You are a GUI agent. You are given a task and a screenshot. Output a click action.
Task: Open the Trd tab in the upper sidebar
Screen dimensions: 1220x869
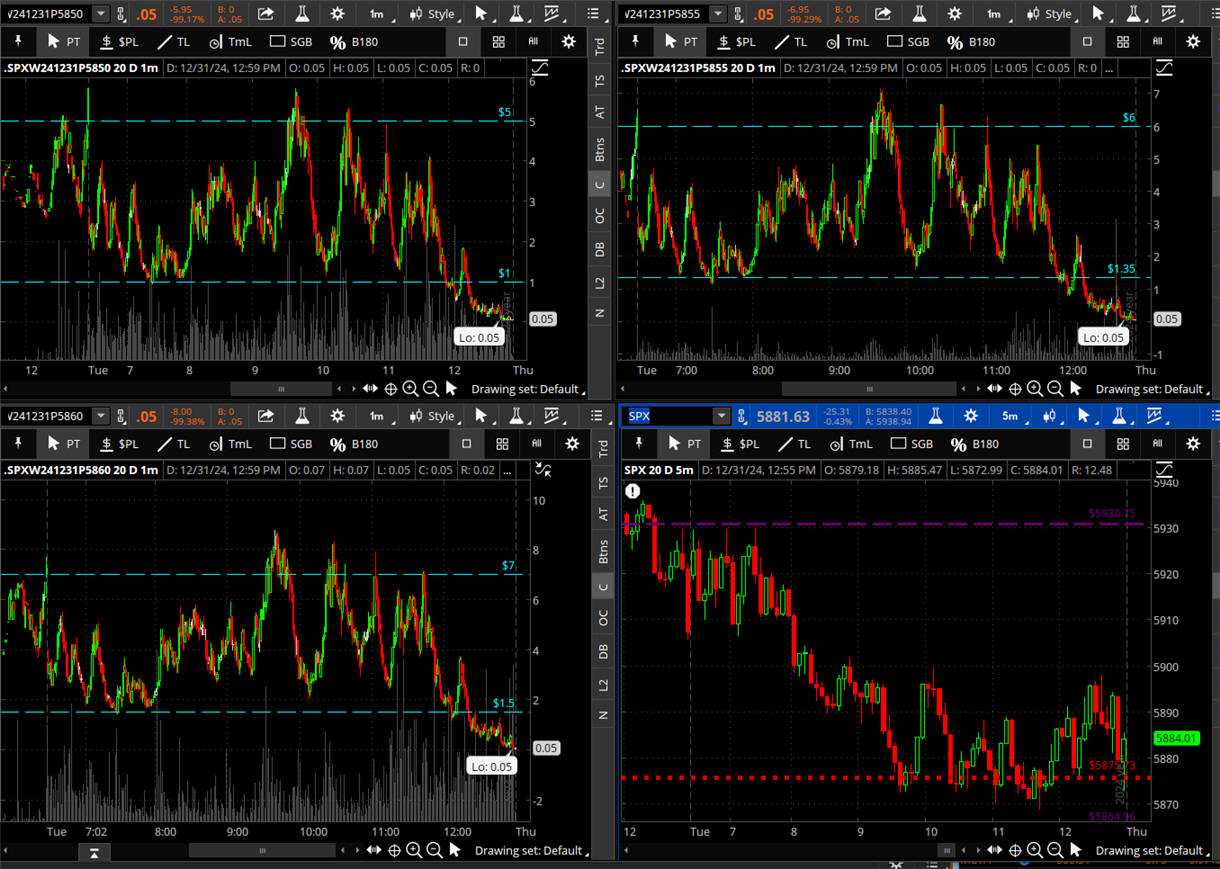(x=600, y=46)
